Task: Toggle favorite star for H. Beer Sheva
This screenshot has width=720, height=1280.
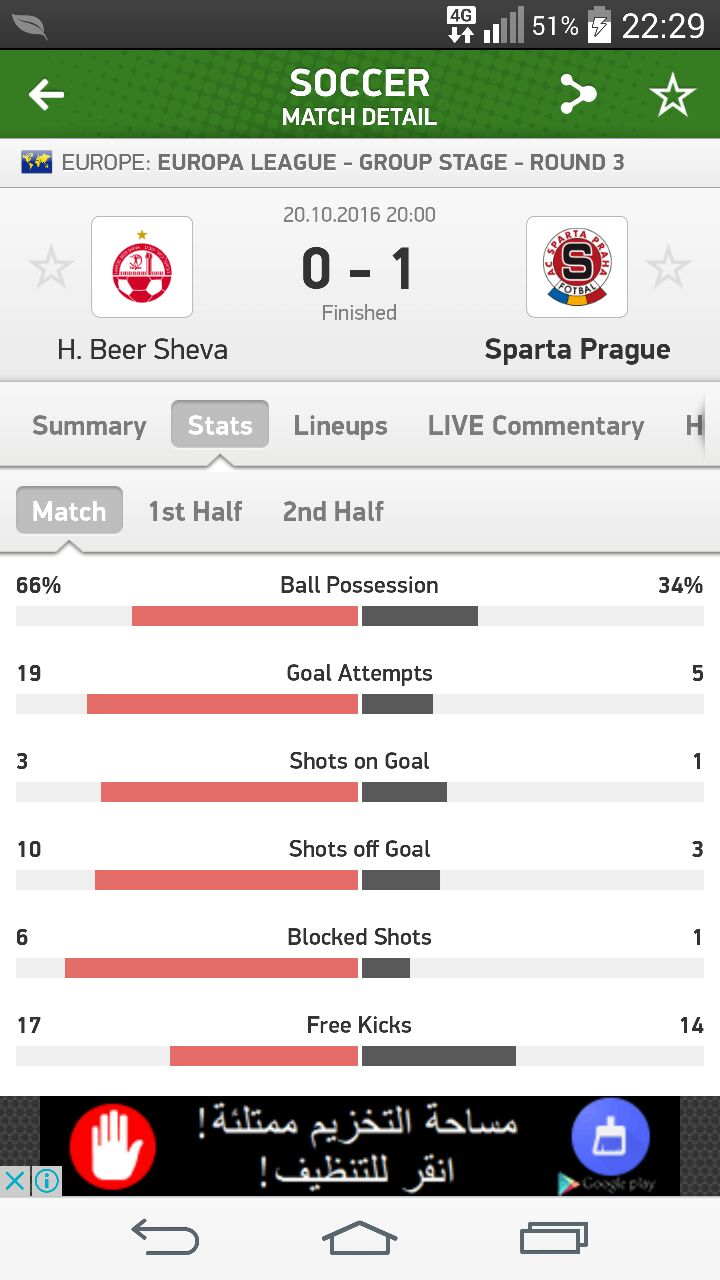Action: (50, 268)
